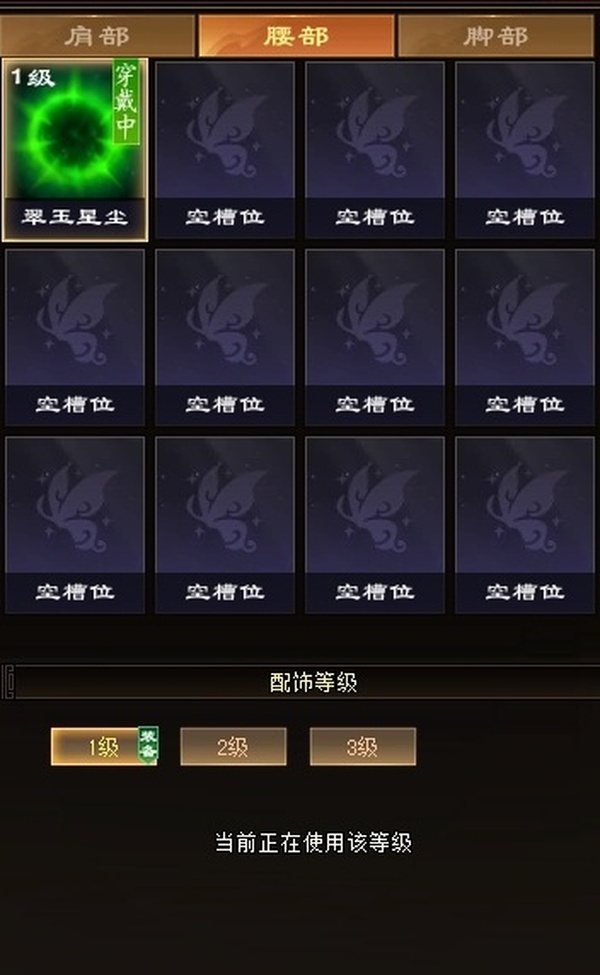Image resolution: width=600 pixels, height=975 pixels.
Task: Click the 当前正在使用该等级 status text
Action: tap(313, 843)
